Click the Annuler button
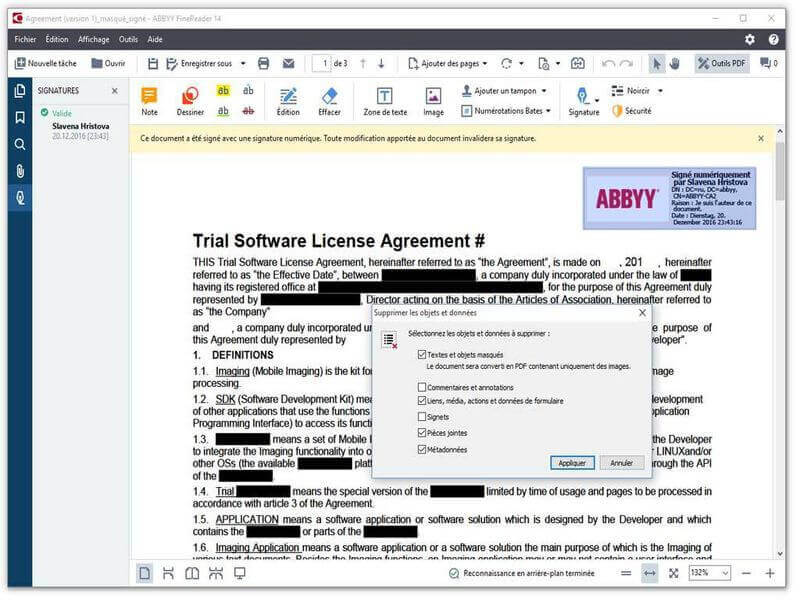This screenshot has width=800, height=600. pyautogui.click(x=621, y=463)
